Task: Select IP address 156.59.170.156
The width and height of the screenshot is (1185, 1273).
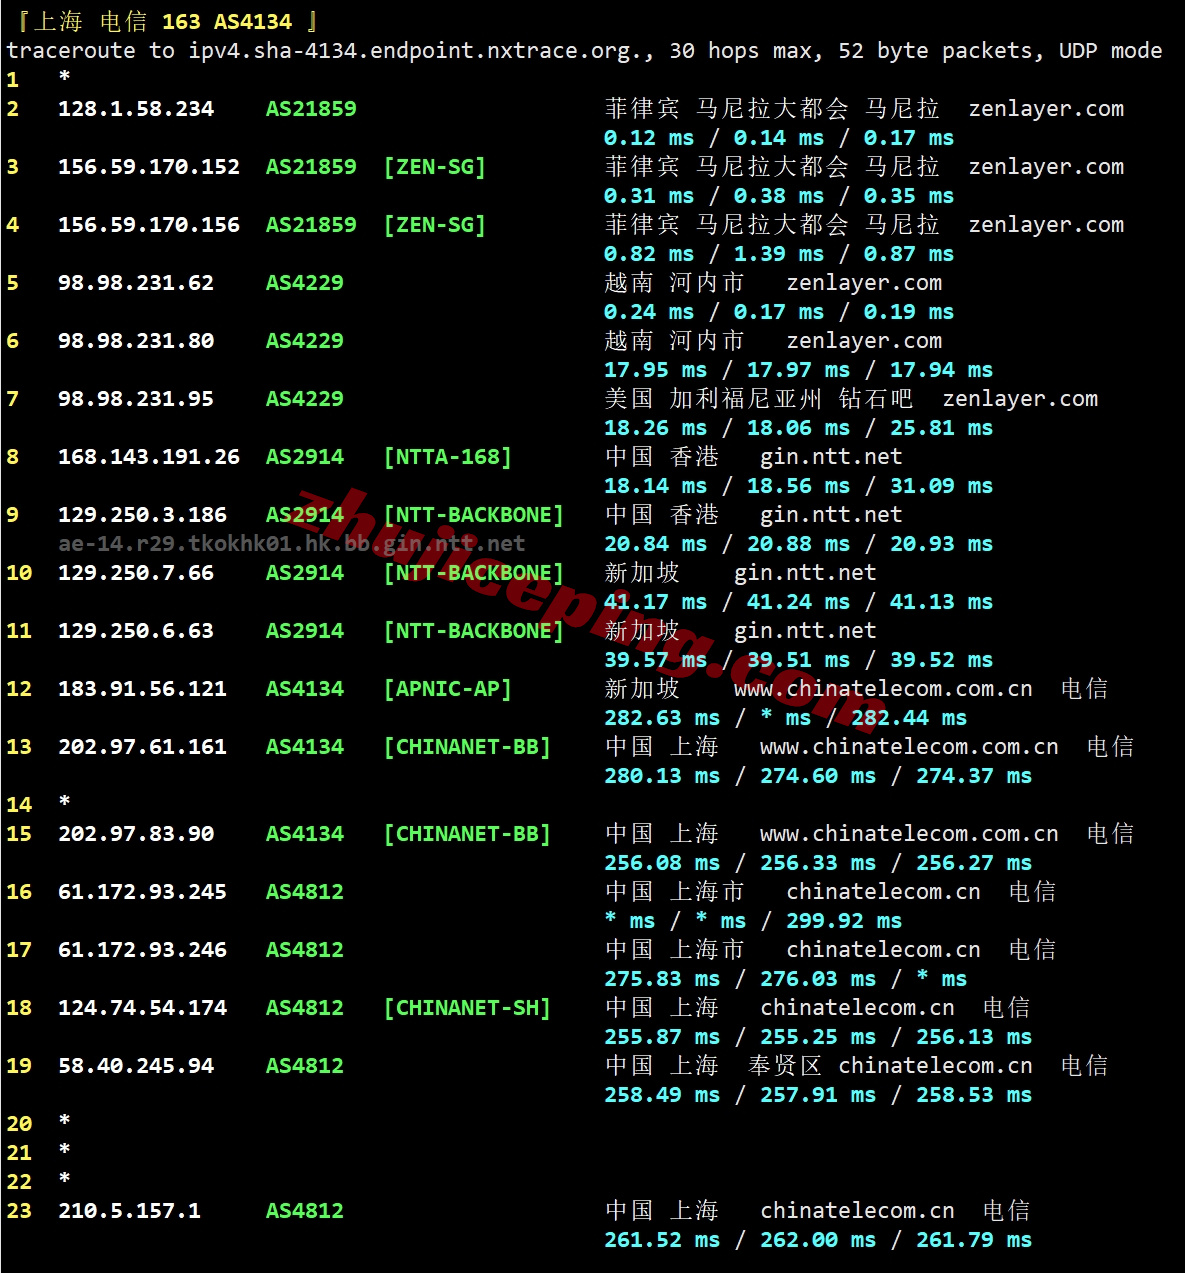Action: [x=149, y=225]
